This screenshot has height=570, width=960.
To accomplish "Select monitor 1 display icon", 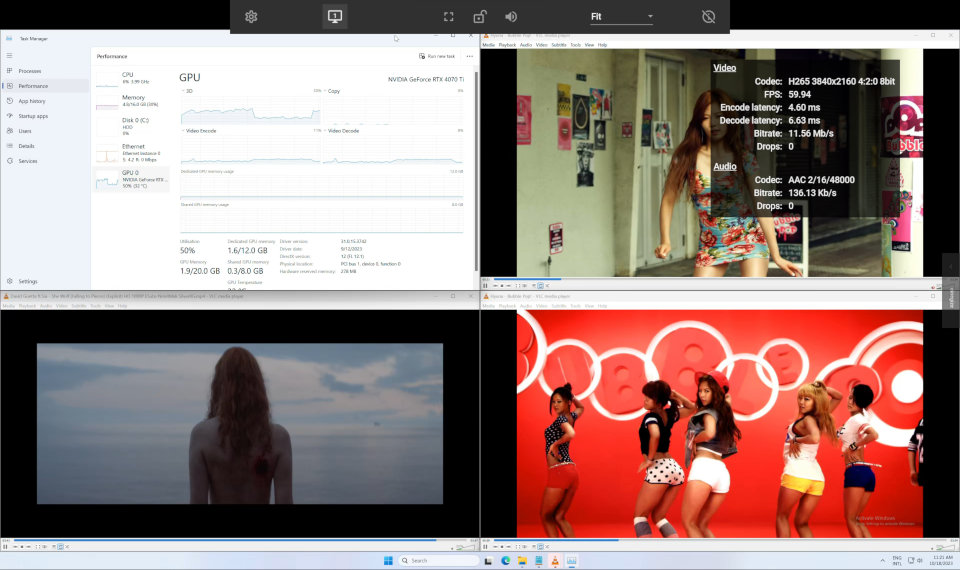I will 335,17.
